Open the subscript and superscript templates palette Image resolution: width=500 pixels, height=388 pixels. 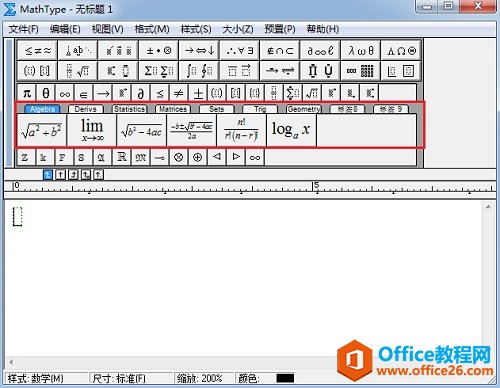(118, 71)
